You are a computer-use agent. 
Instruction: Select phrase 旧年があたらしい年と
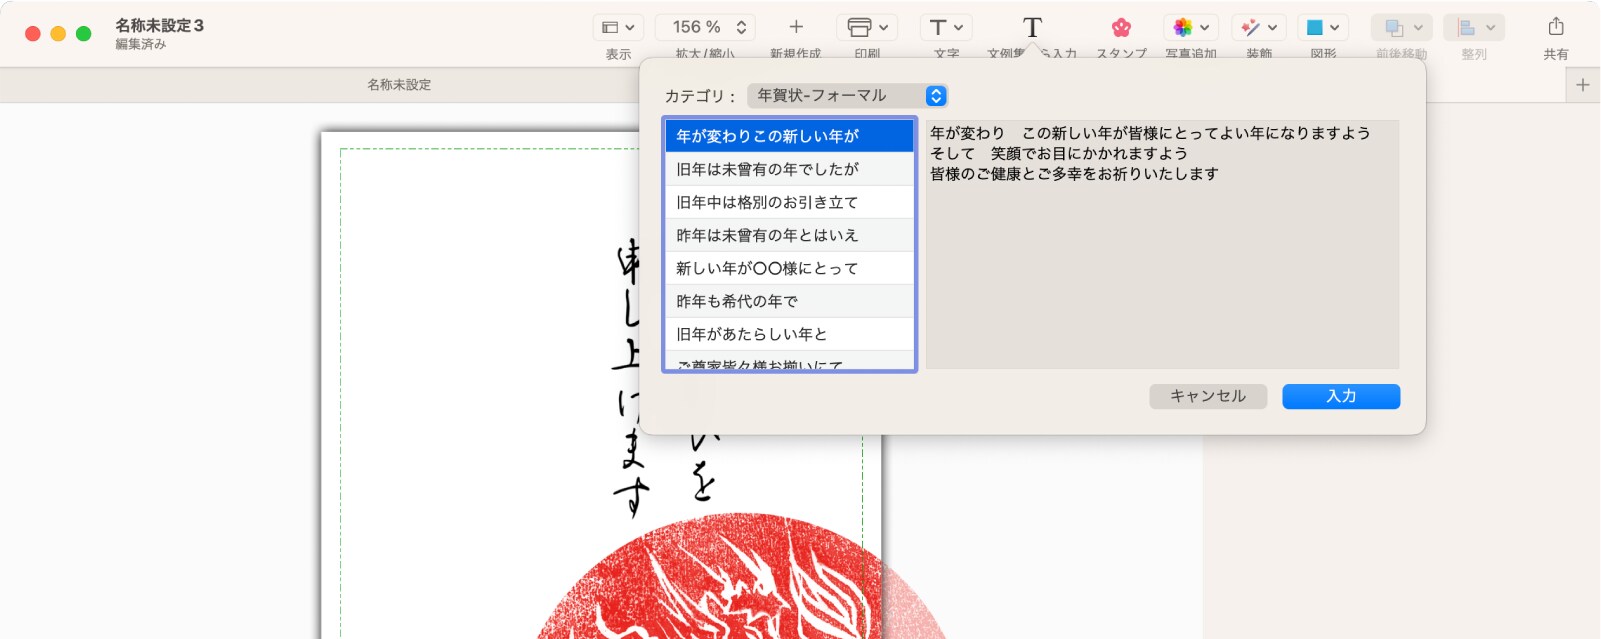(x=790, y=334)
